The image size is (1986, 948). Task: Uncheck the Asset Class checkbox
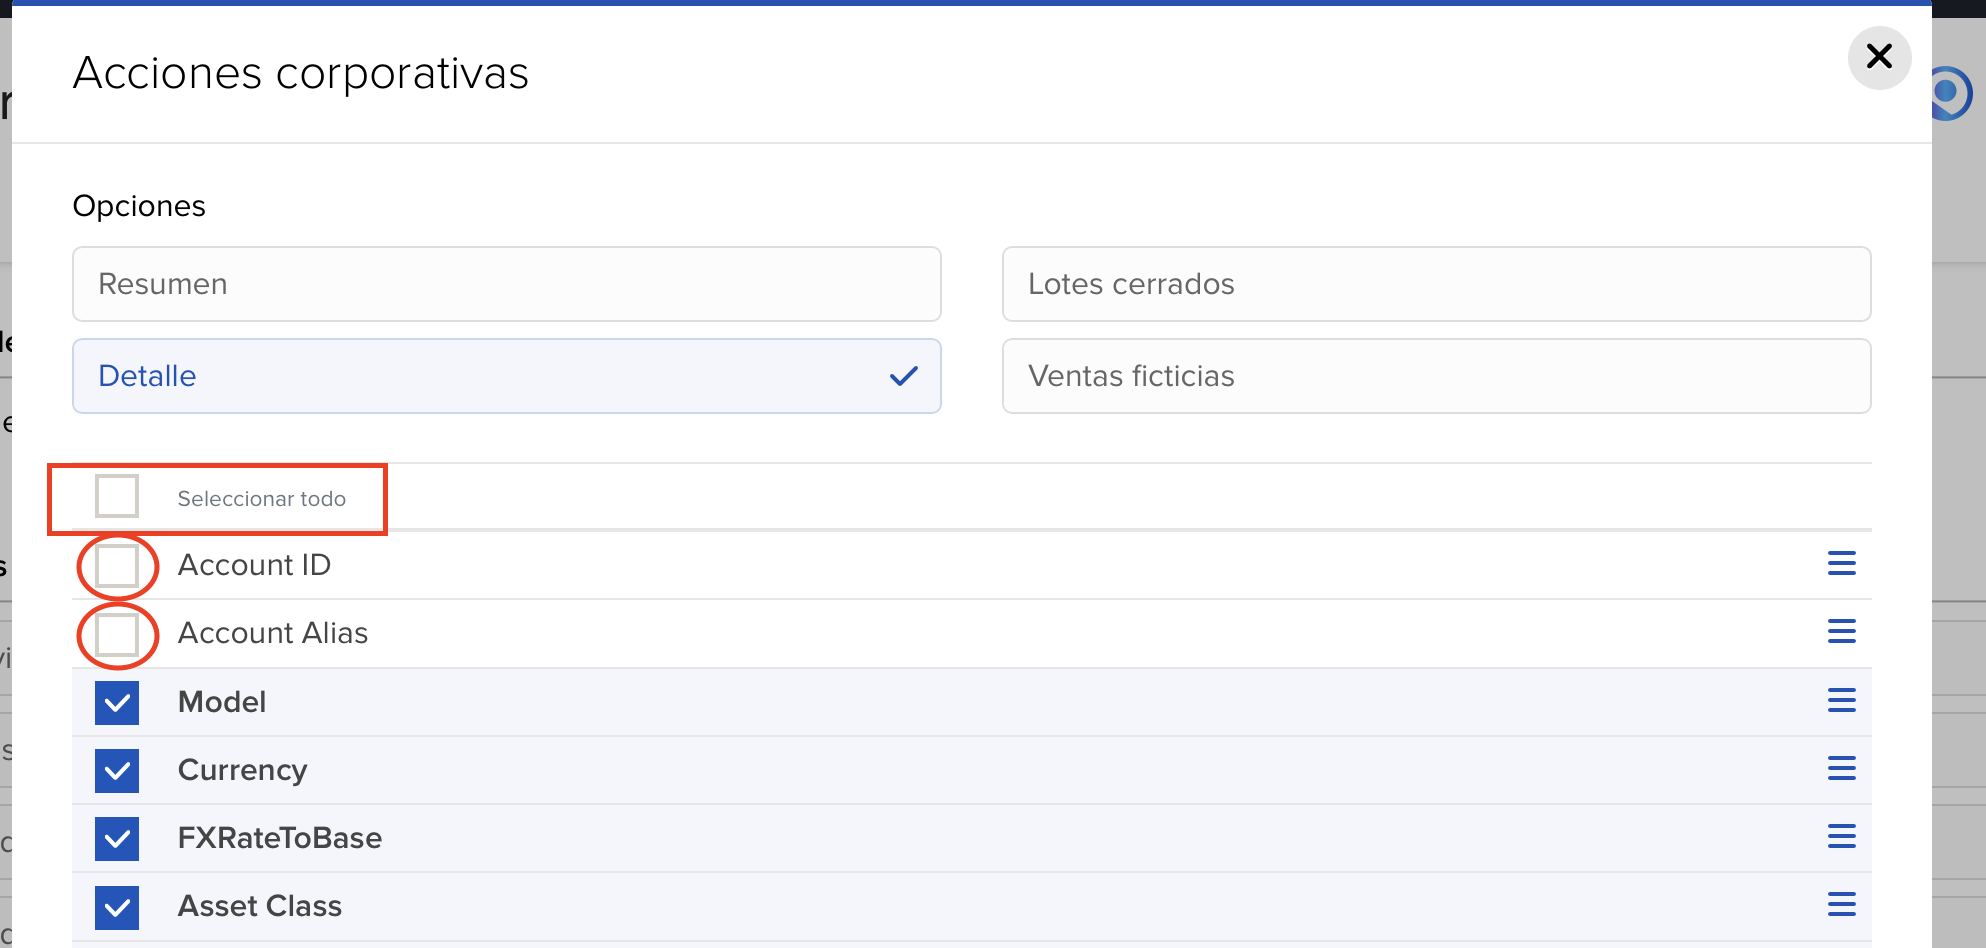[117, 907]
